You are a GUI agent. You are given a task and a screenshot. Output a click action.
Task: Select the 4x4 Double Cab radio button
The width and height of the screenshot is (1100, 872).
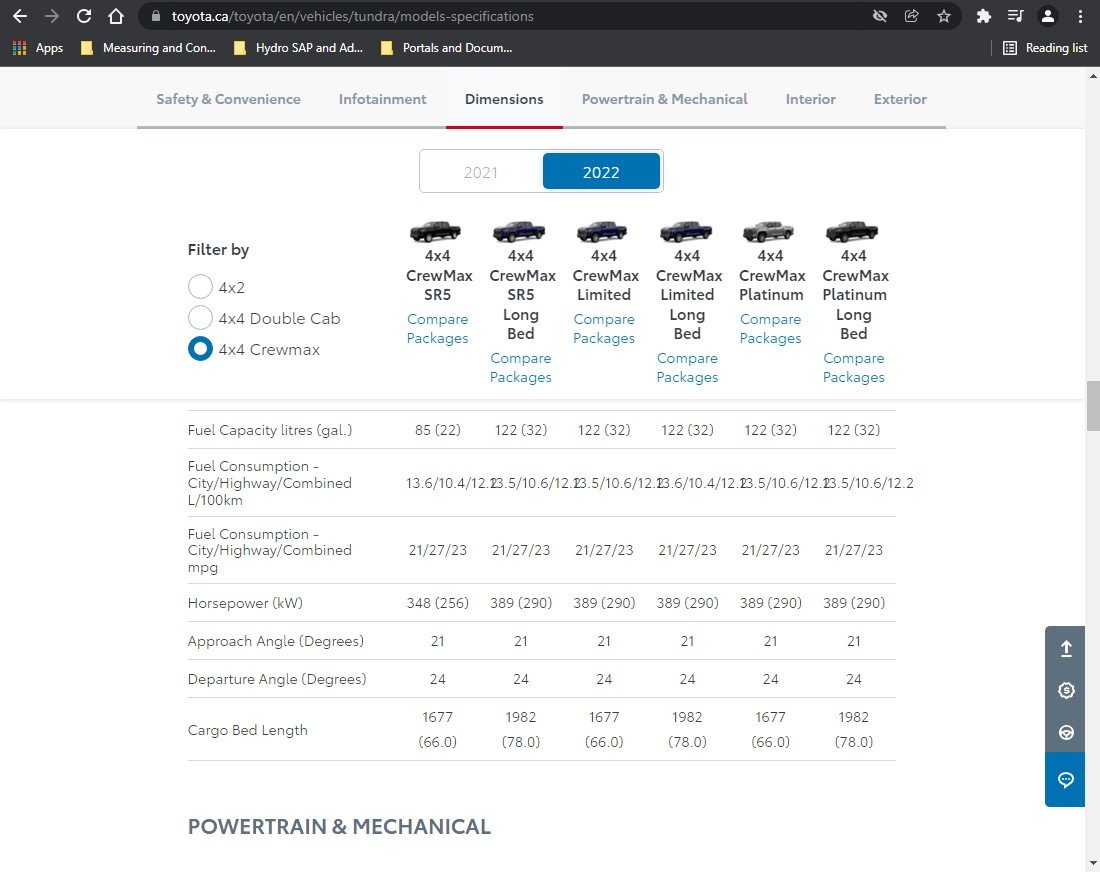(200, 318)
